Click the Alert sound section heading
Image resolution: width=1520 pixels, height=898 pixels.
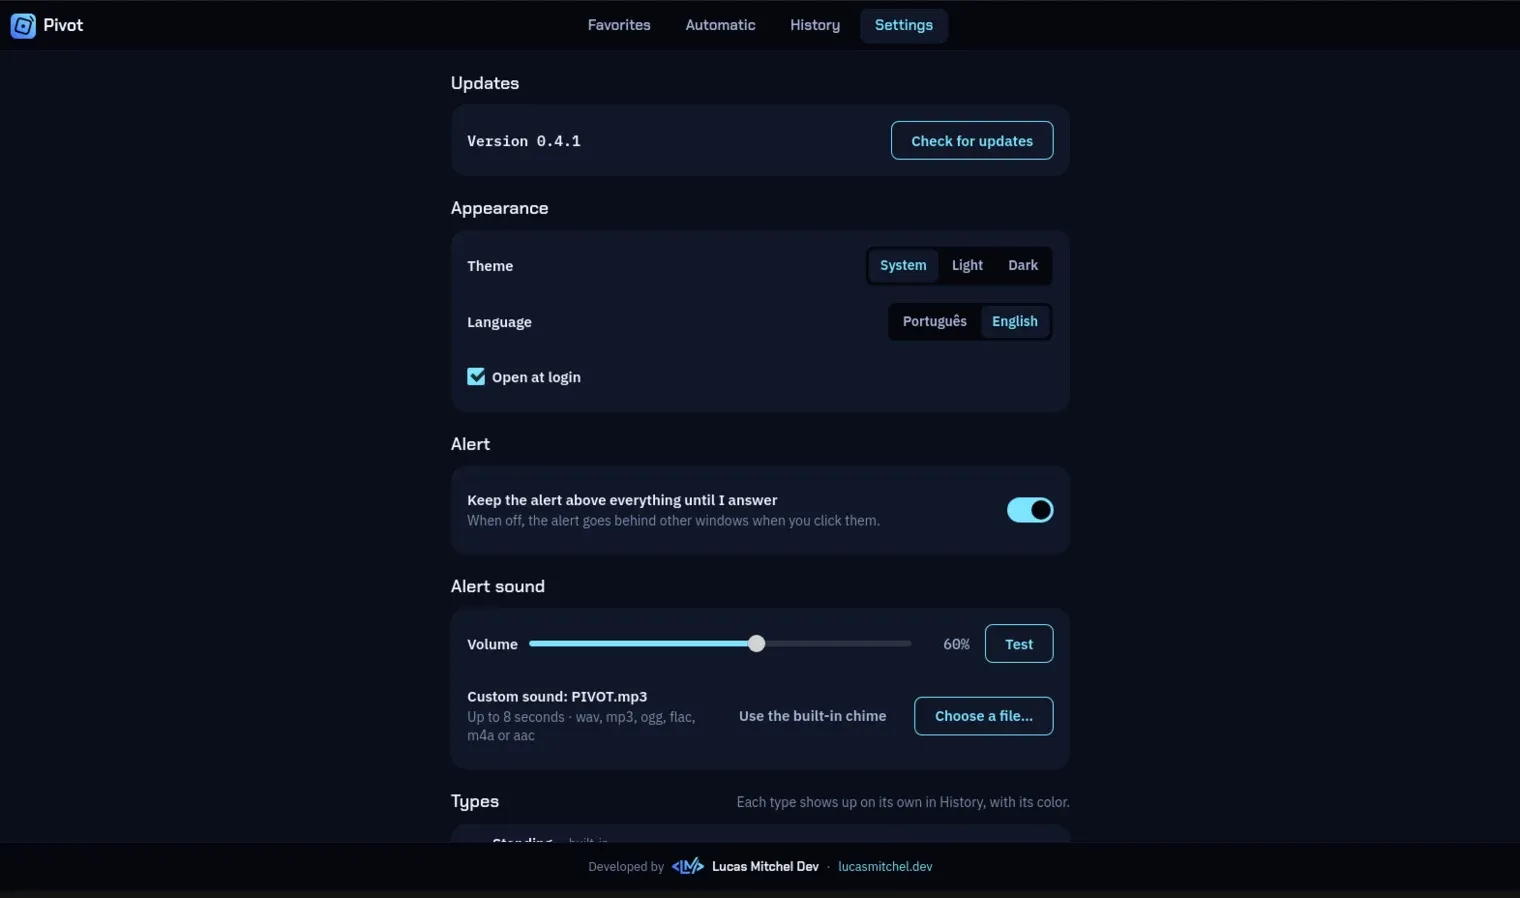[498, 586]
